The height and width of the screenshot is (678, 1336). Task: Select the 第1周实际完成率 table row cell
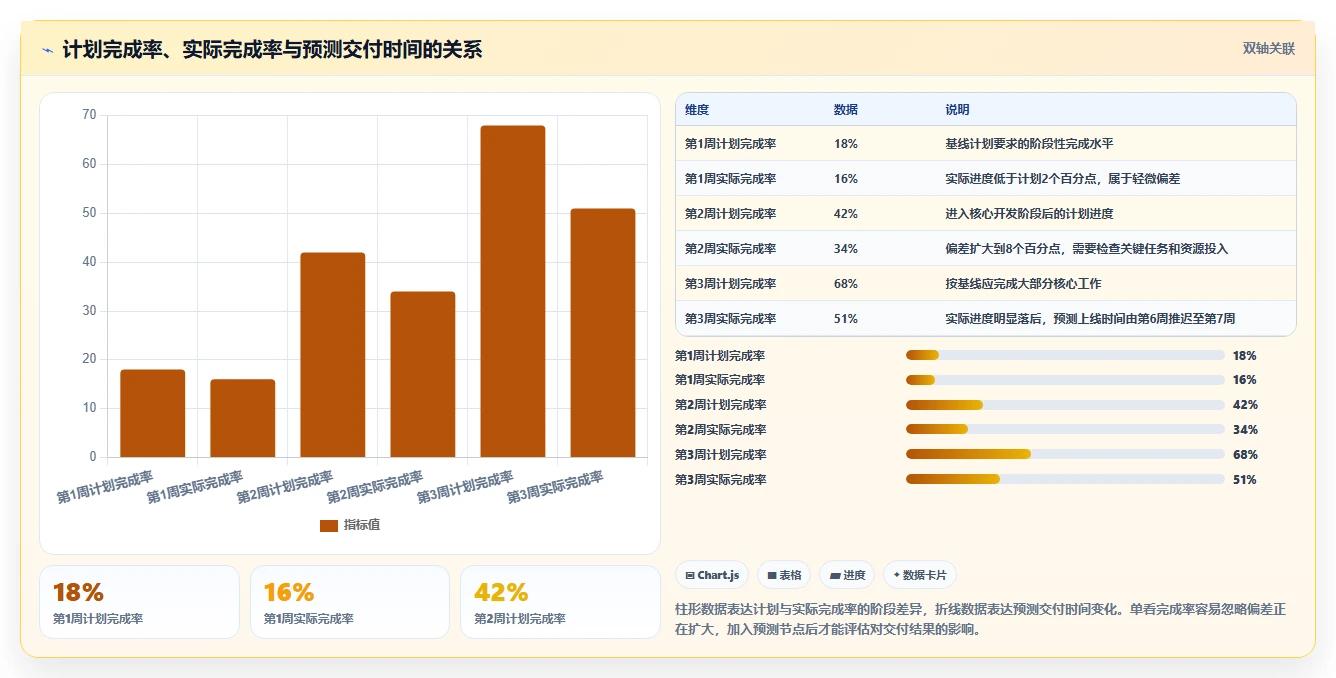coord(730,179)
